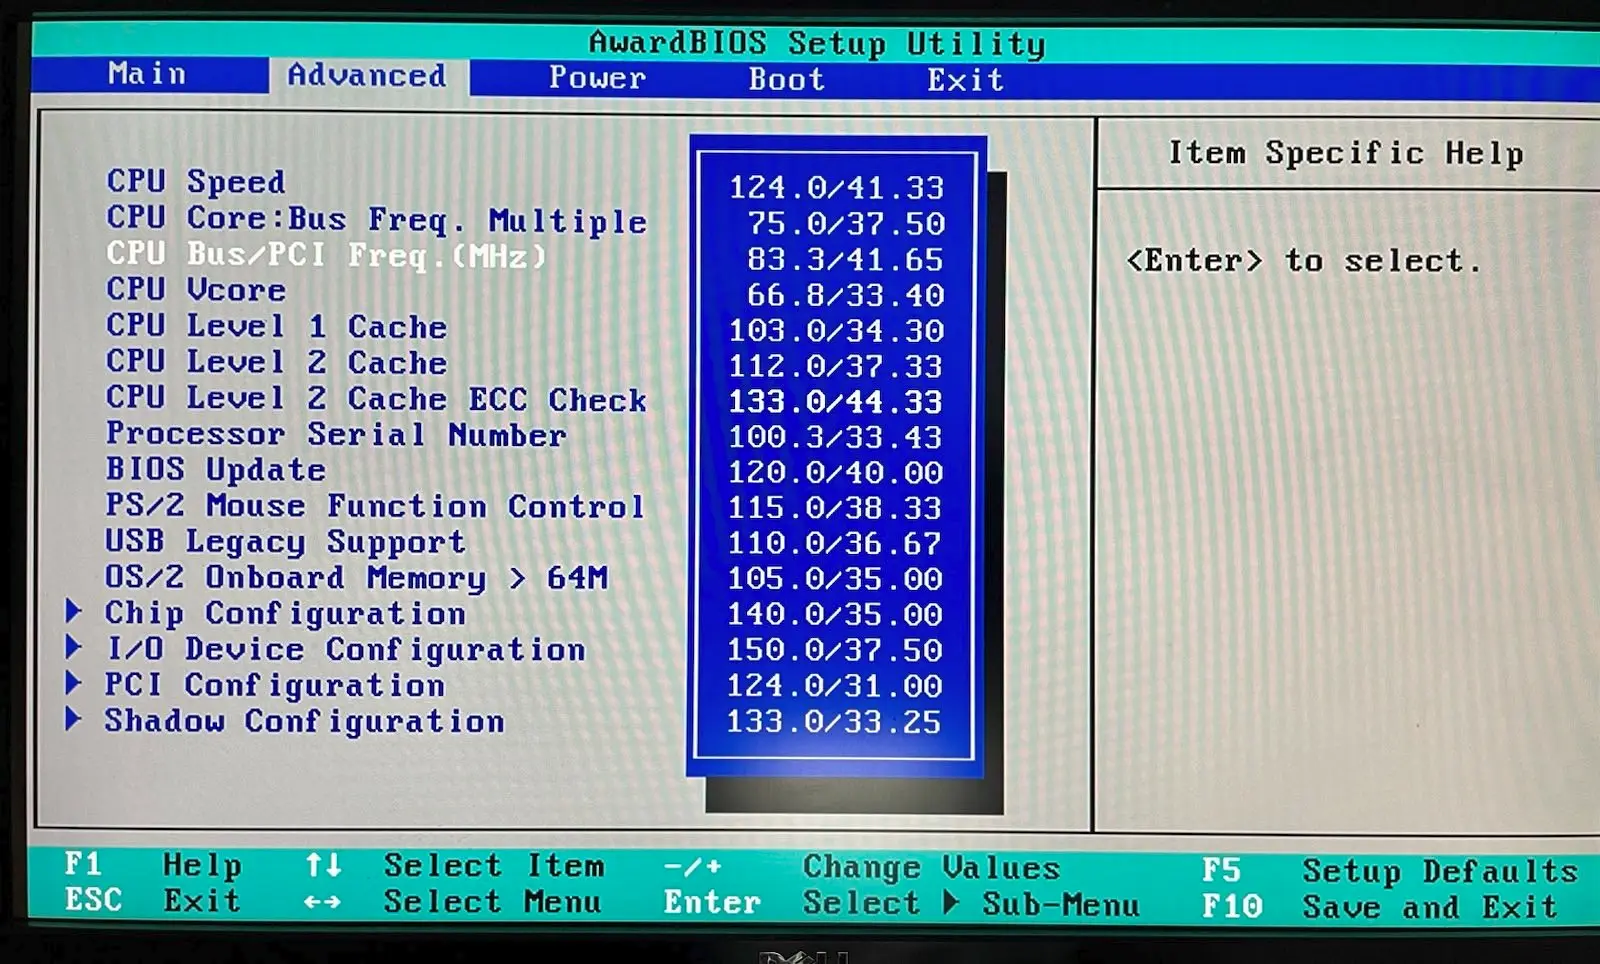Open the Chip Configuration sub-menu
This screenshot has width=1600, height=964.
pos(285,613)
